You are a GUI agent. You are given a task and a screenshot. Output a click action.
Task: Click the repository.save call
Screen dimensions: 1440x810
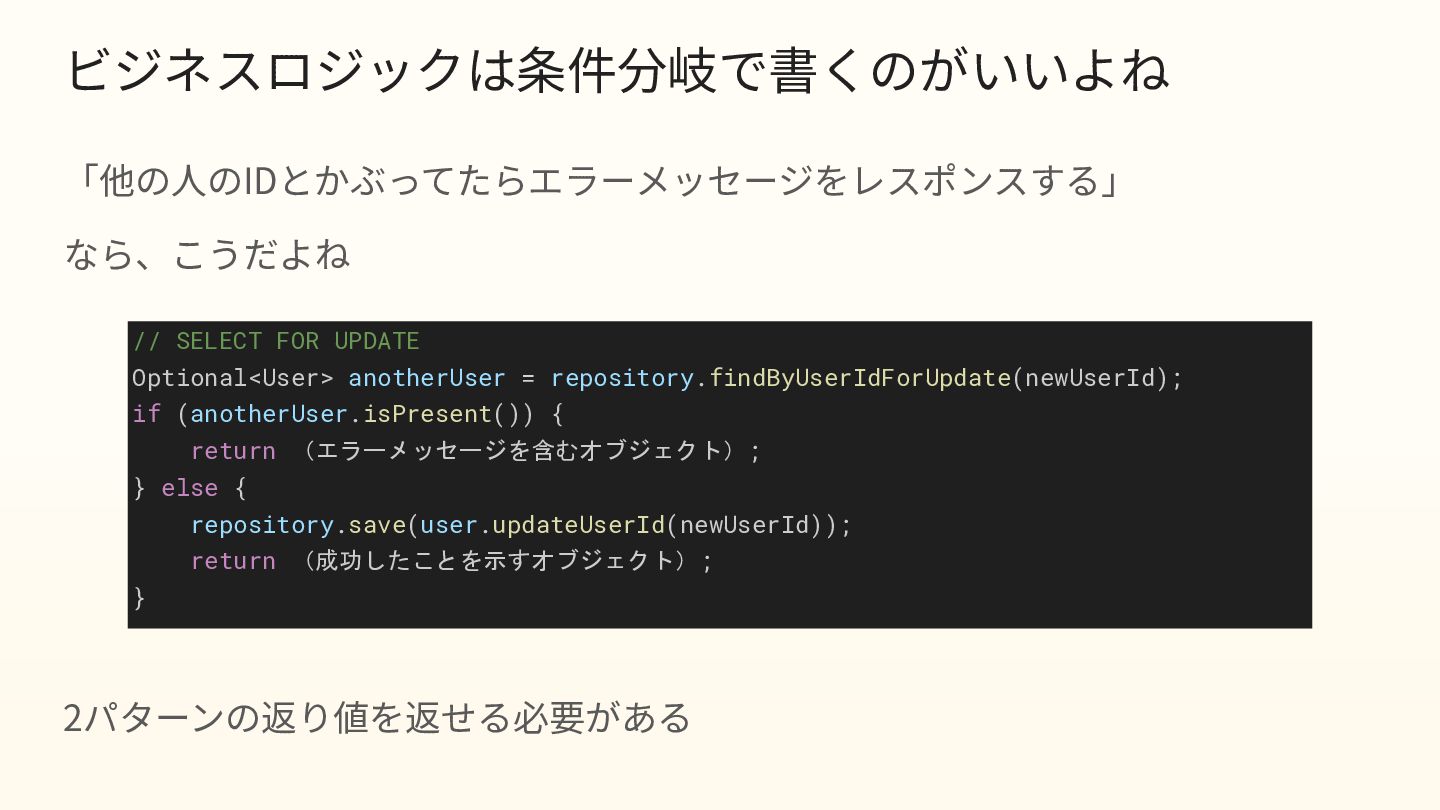coord(298,524)
